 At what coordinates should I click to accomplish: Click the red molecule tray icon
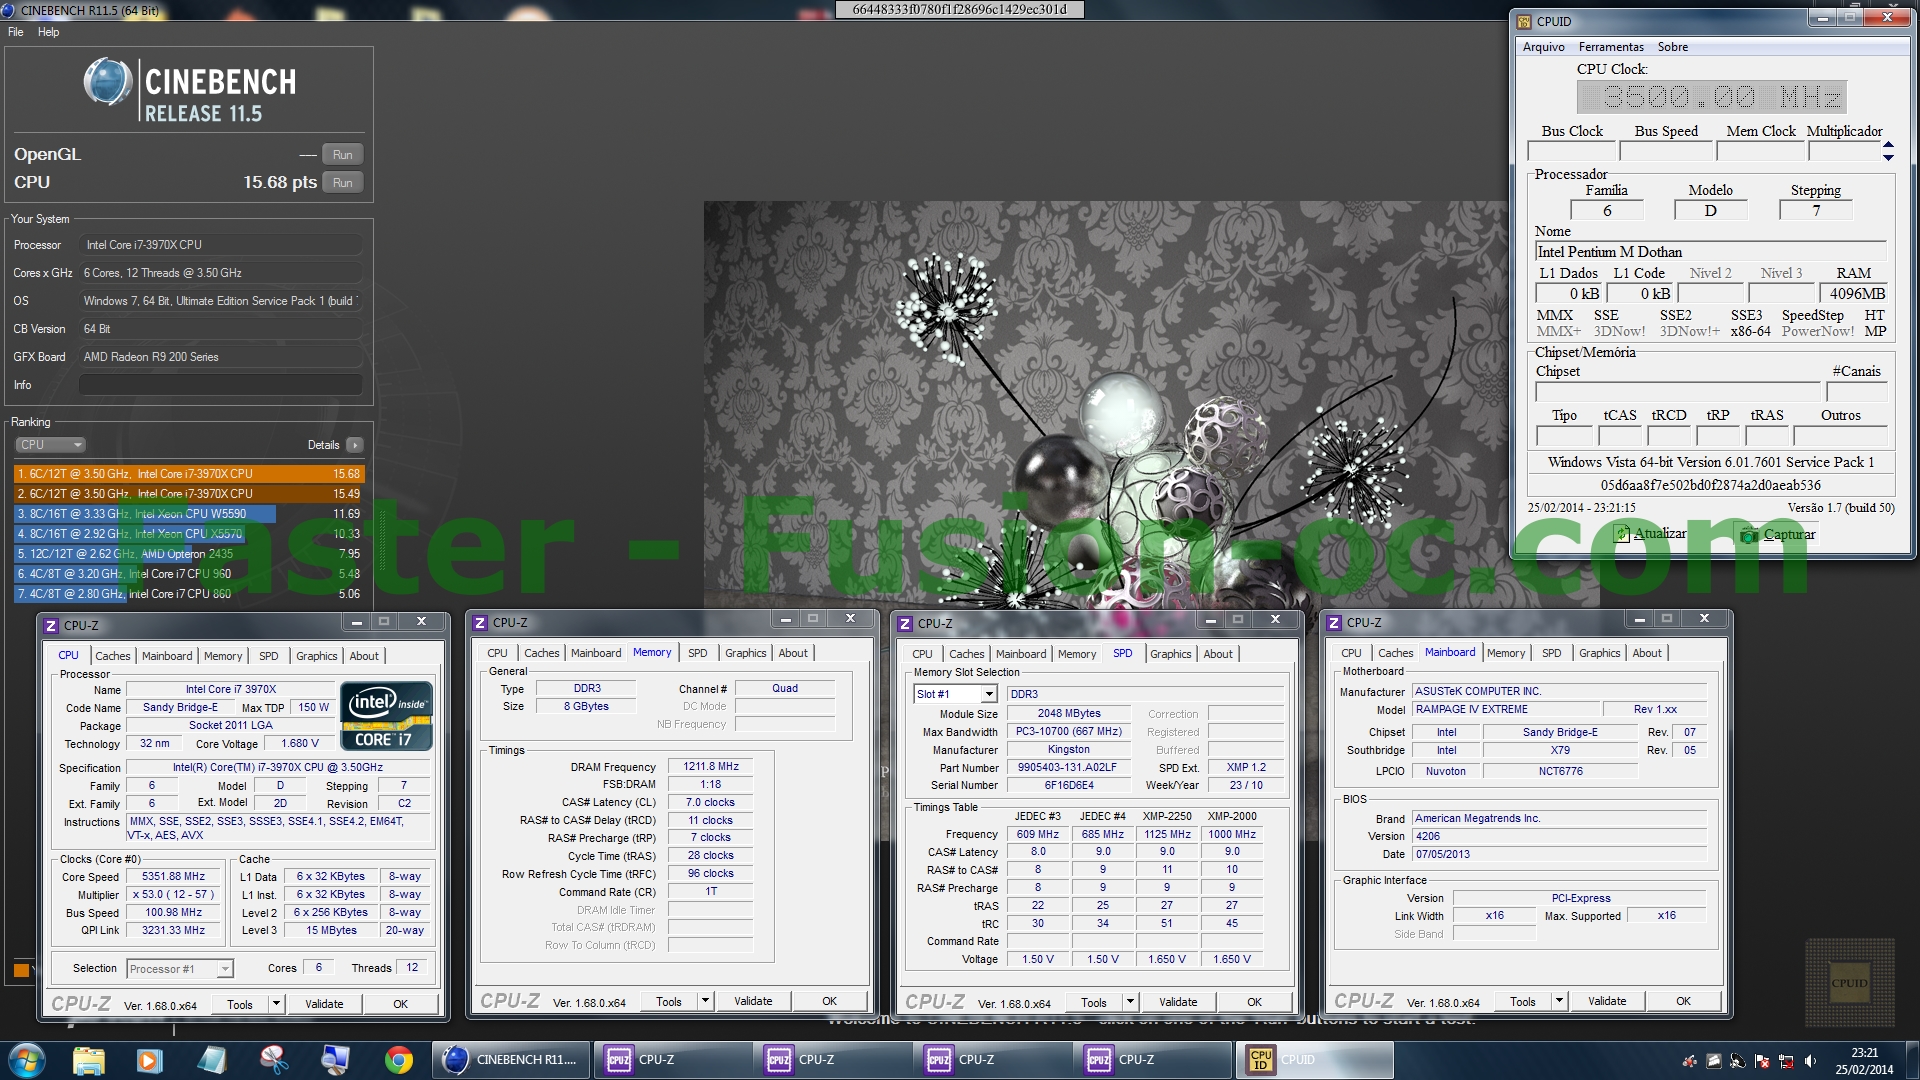(x=1690, y=1061)
